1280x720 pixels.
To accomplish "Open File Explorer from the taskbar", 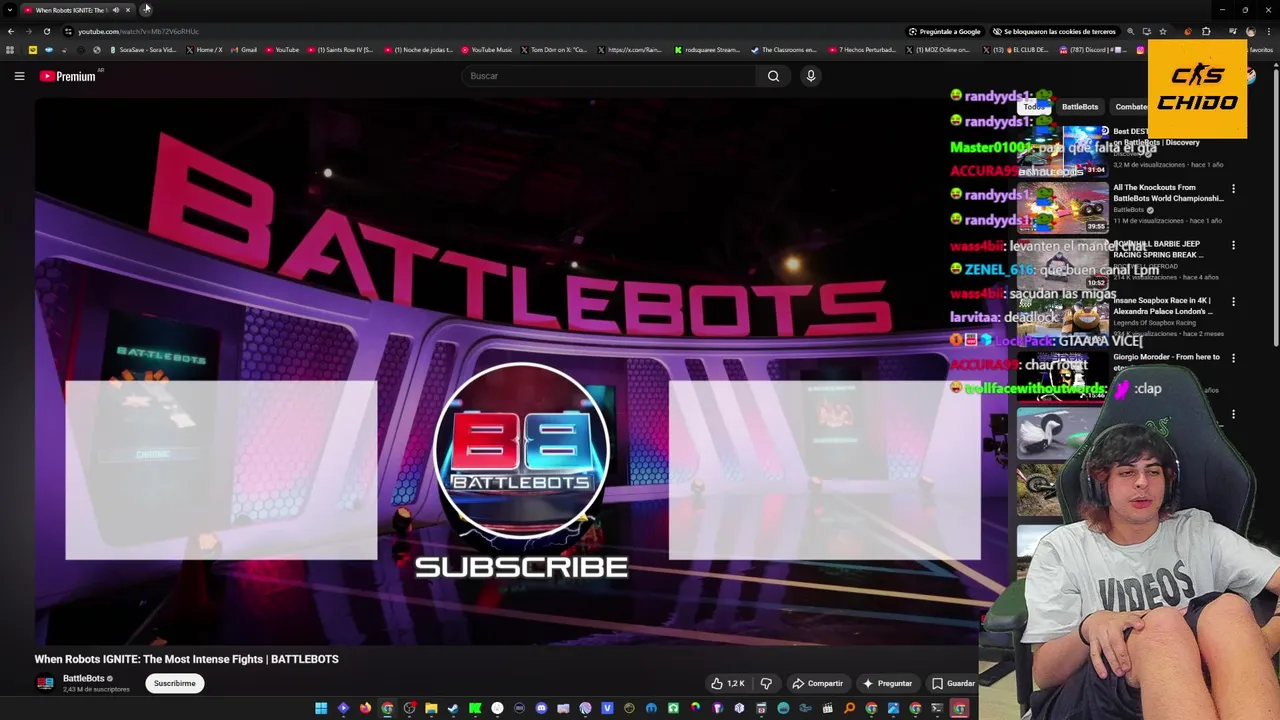I will coord(431,708).
